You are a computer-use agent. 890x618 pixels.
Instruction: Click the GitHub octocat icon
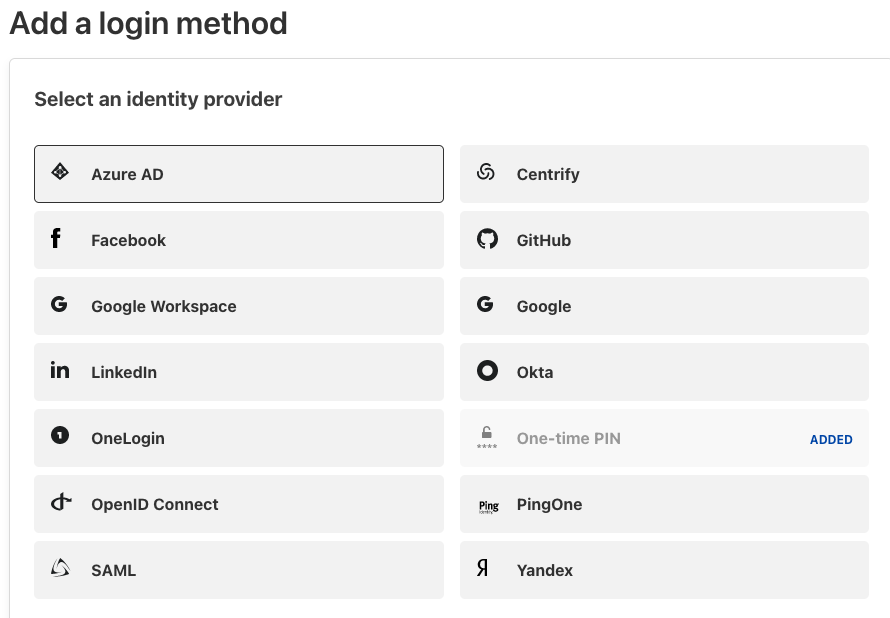click(x=486, y=239)
